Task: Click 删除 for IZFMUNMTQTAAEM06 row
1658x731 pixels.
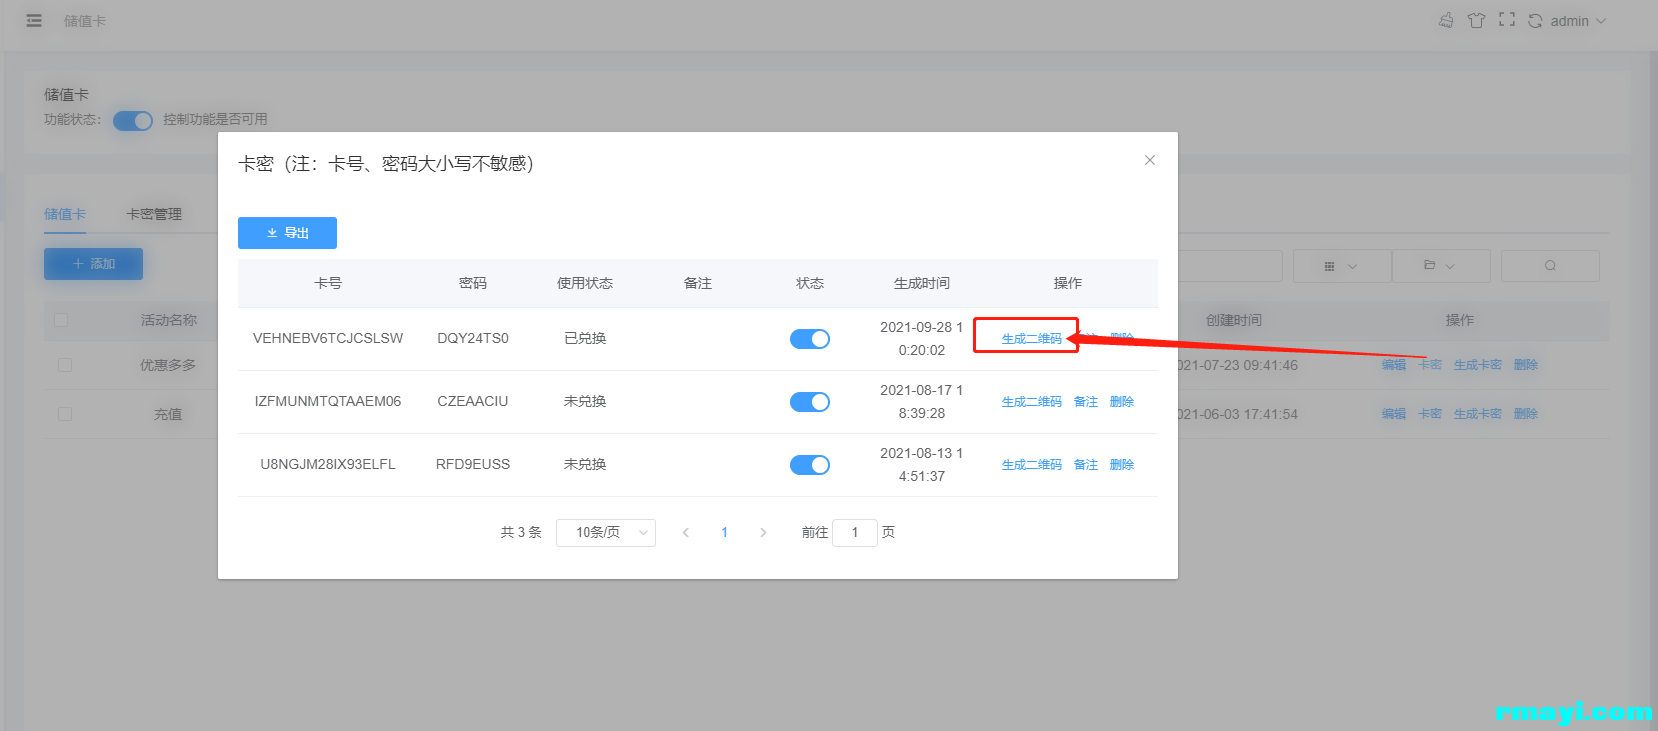Action: tap(1122, 402)
